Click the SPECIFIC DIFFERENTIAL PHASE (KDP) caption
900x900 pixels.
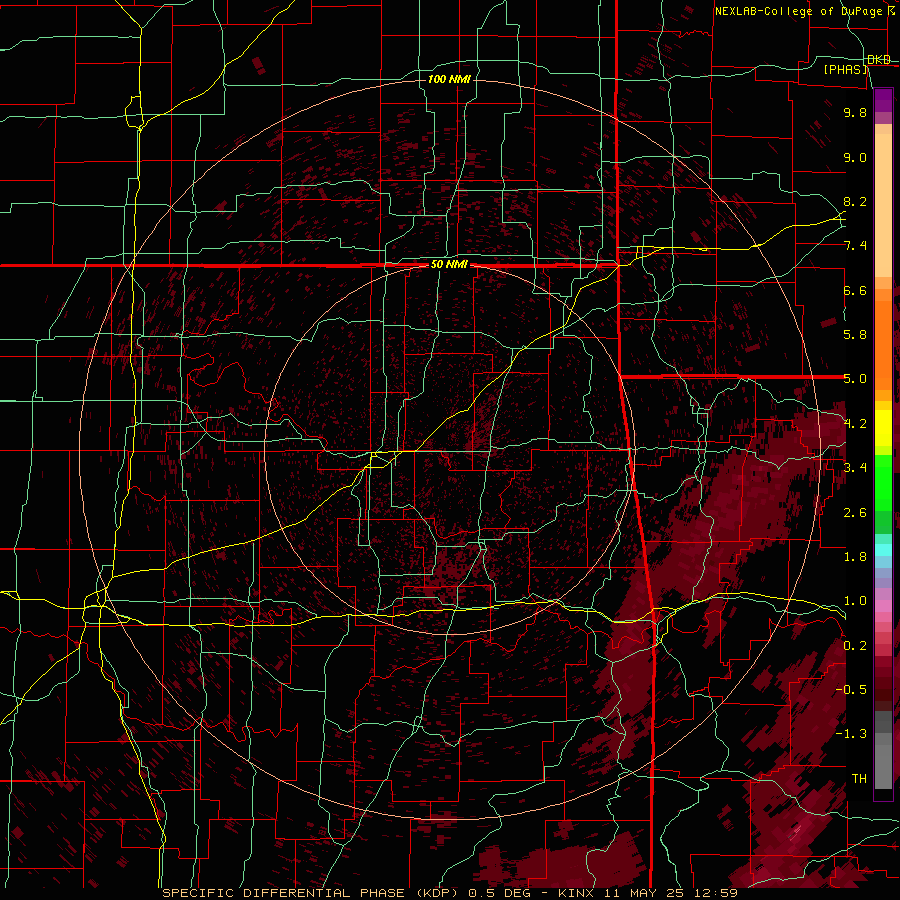pyautogui.click(x=312, y=893)
